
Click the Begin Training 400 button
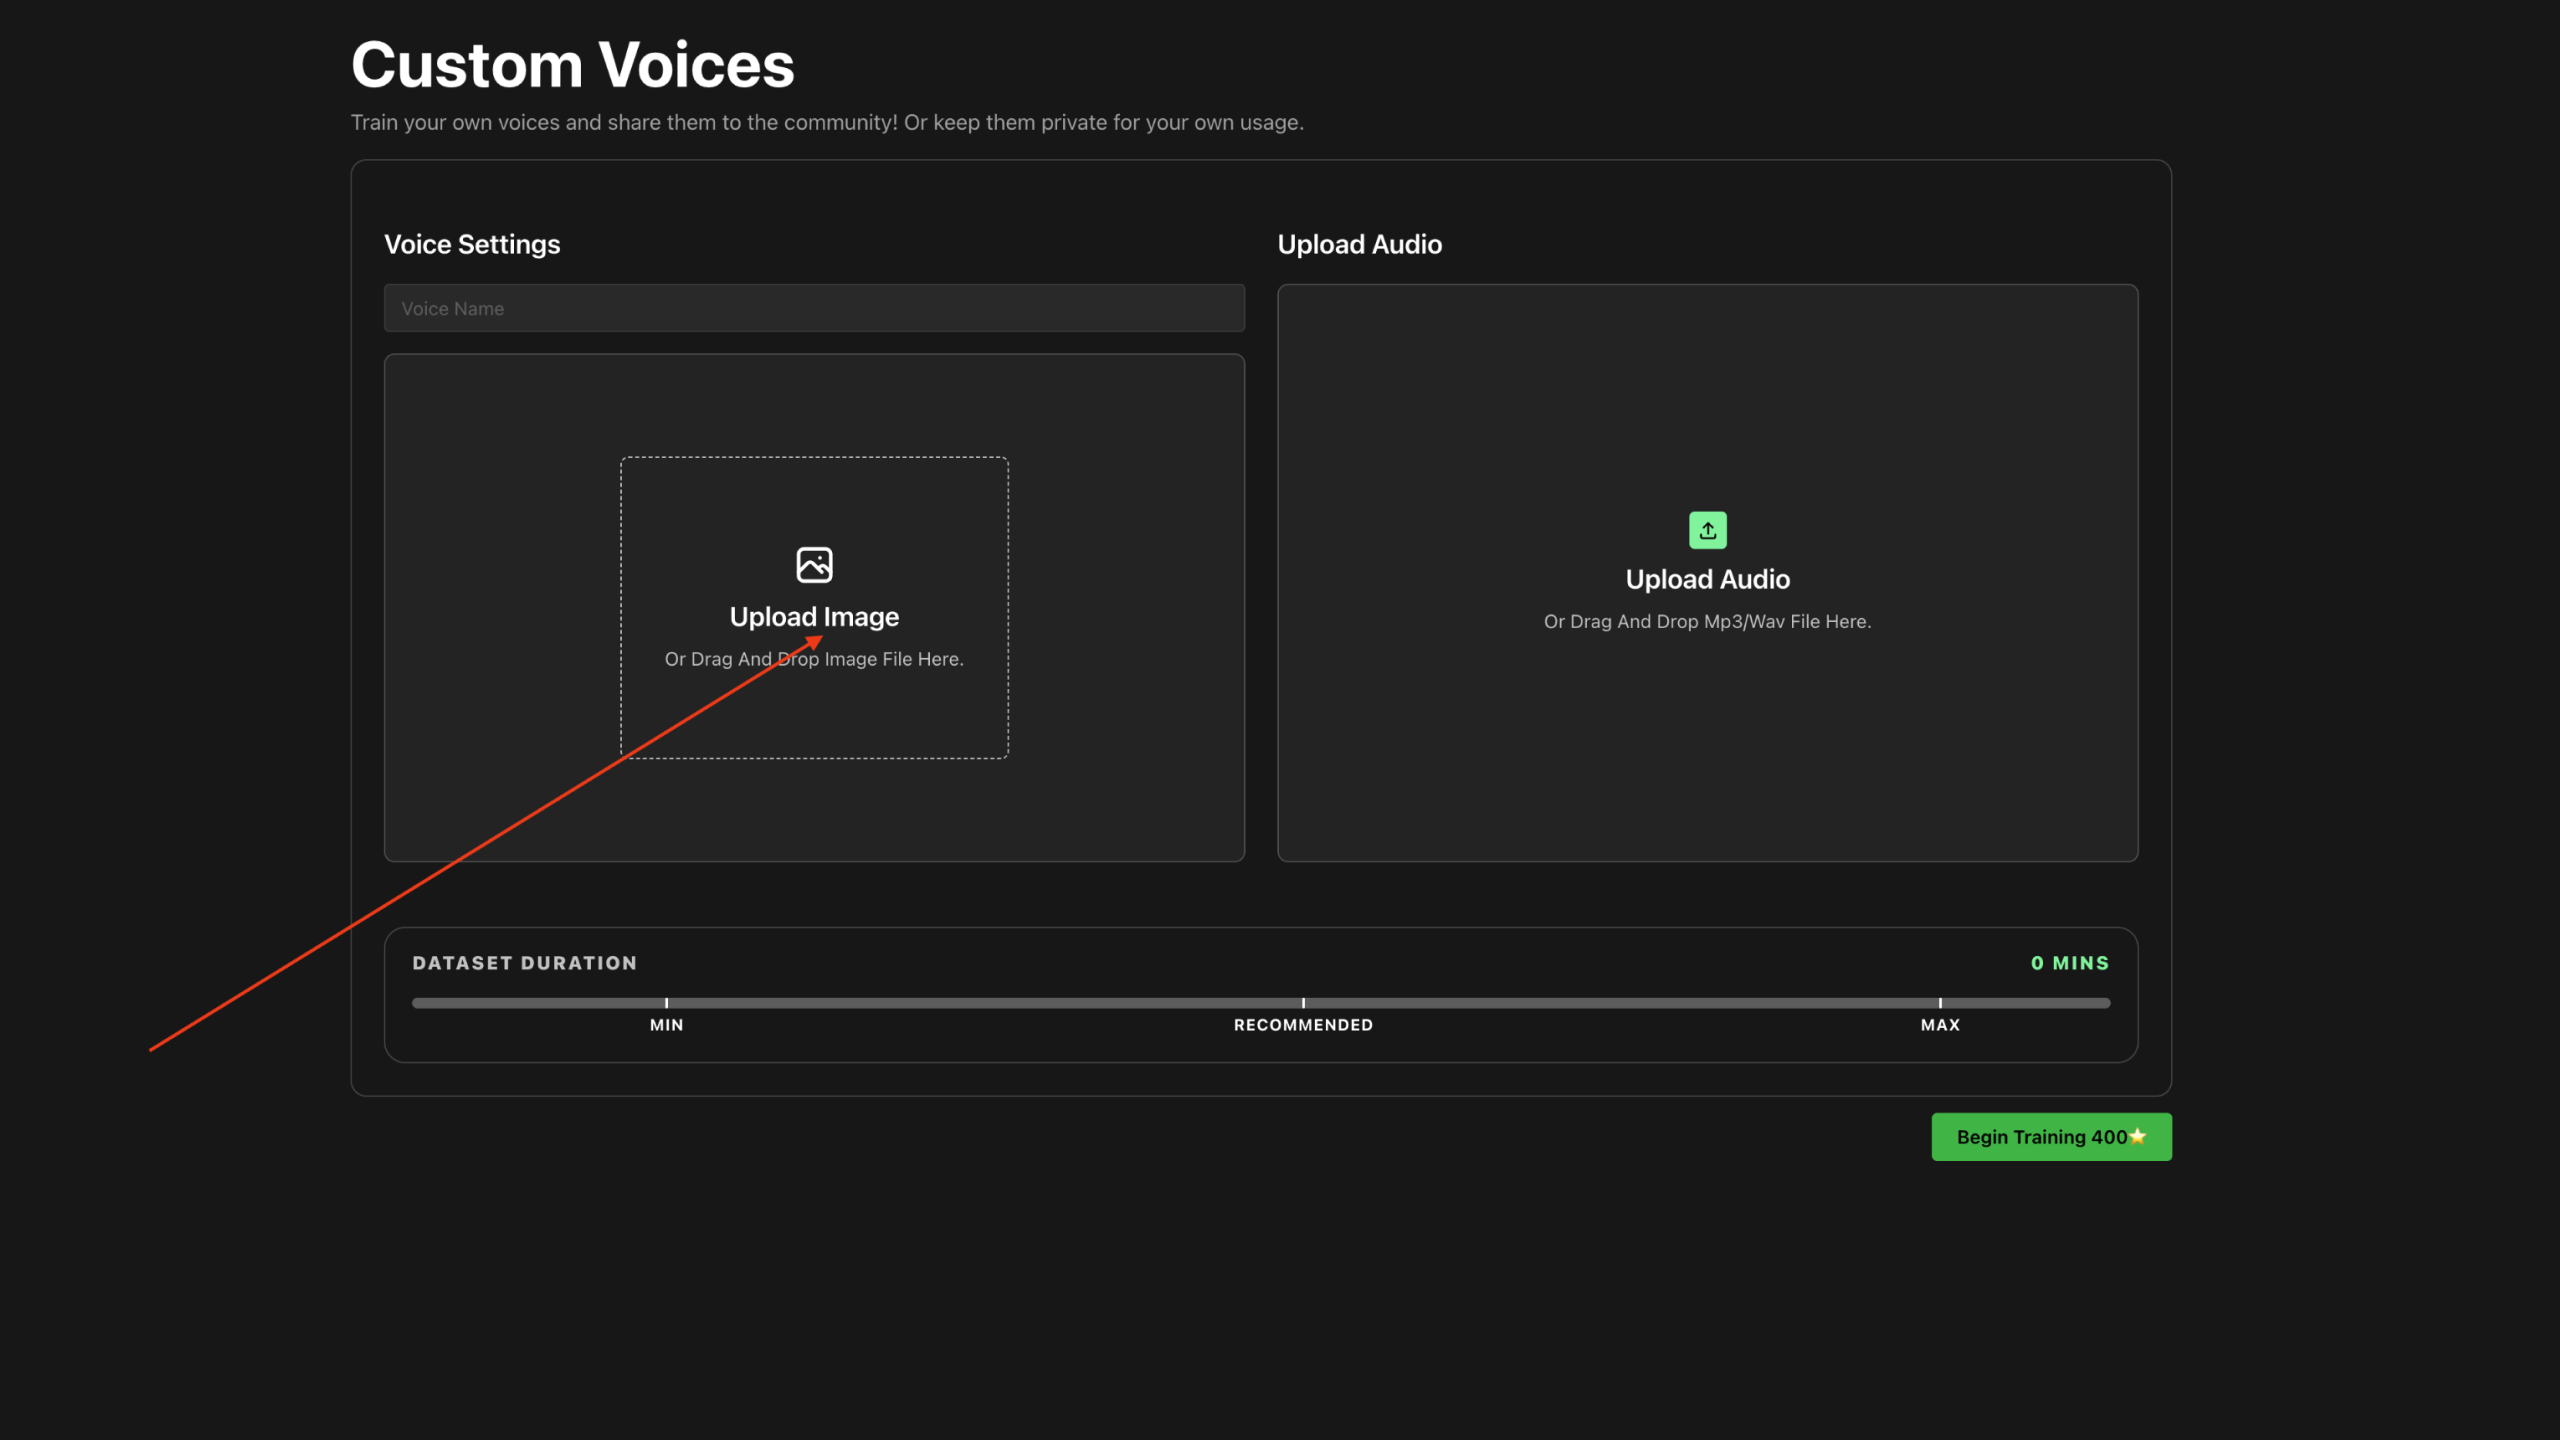[x=2051, y=1137]
